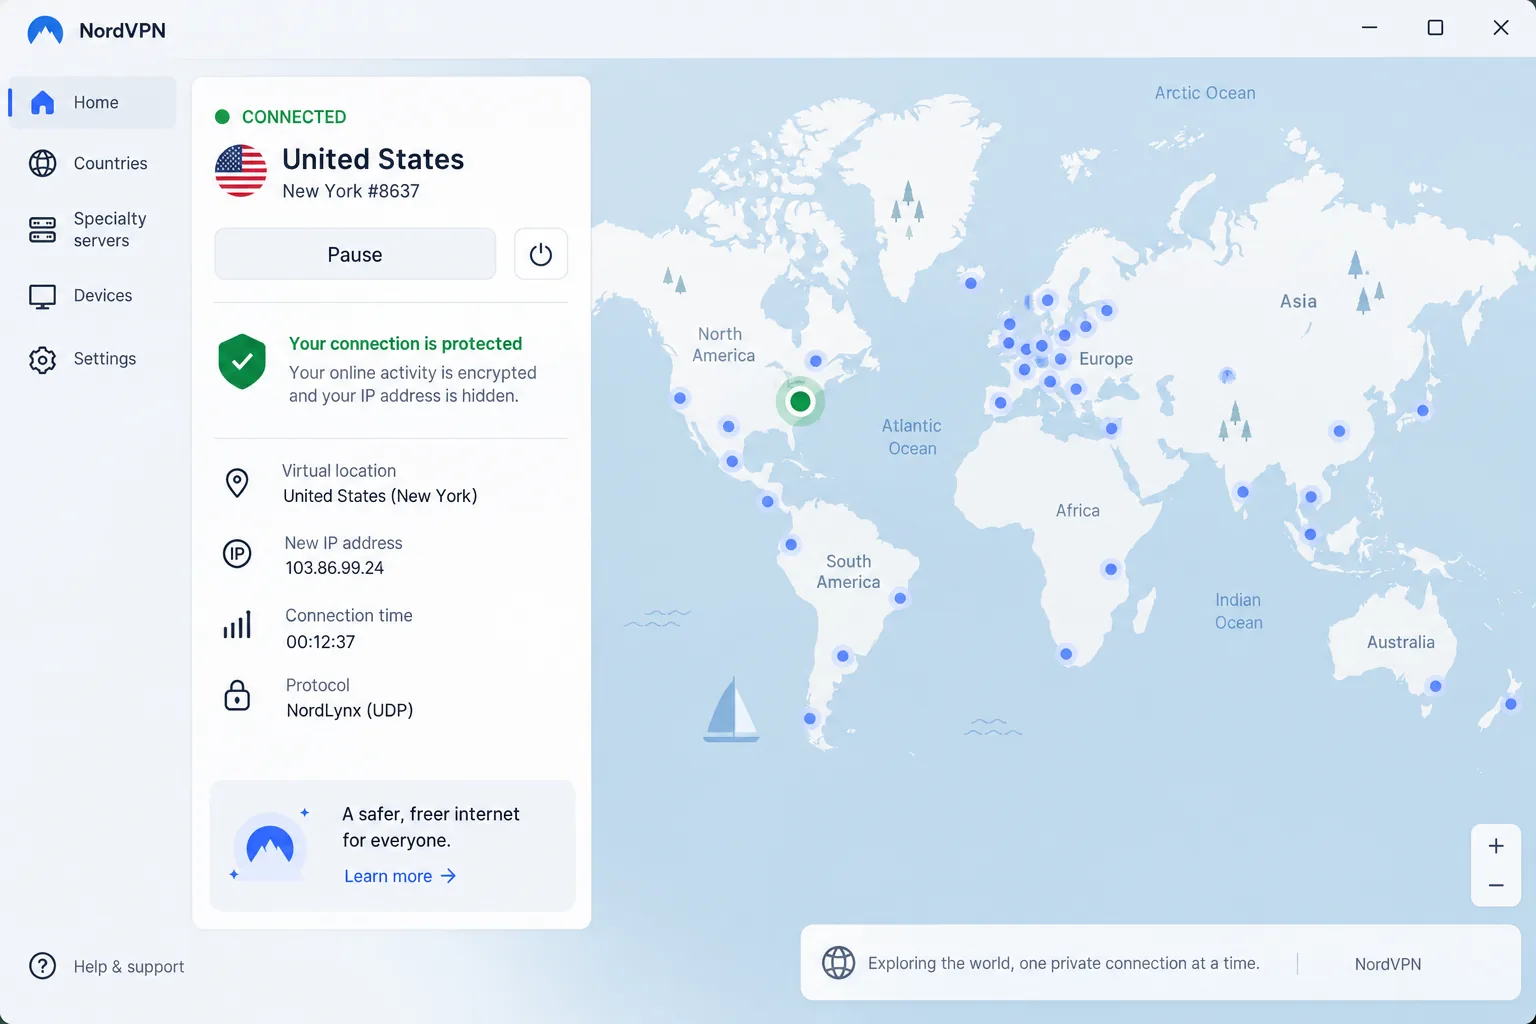This screenshot has height=1024, width=1536.
Task: Click the Specialty servers rack icon
Action: click(x=42, y=230)
